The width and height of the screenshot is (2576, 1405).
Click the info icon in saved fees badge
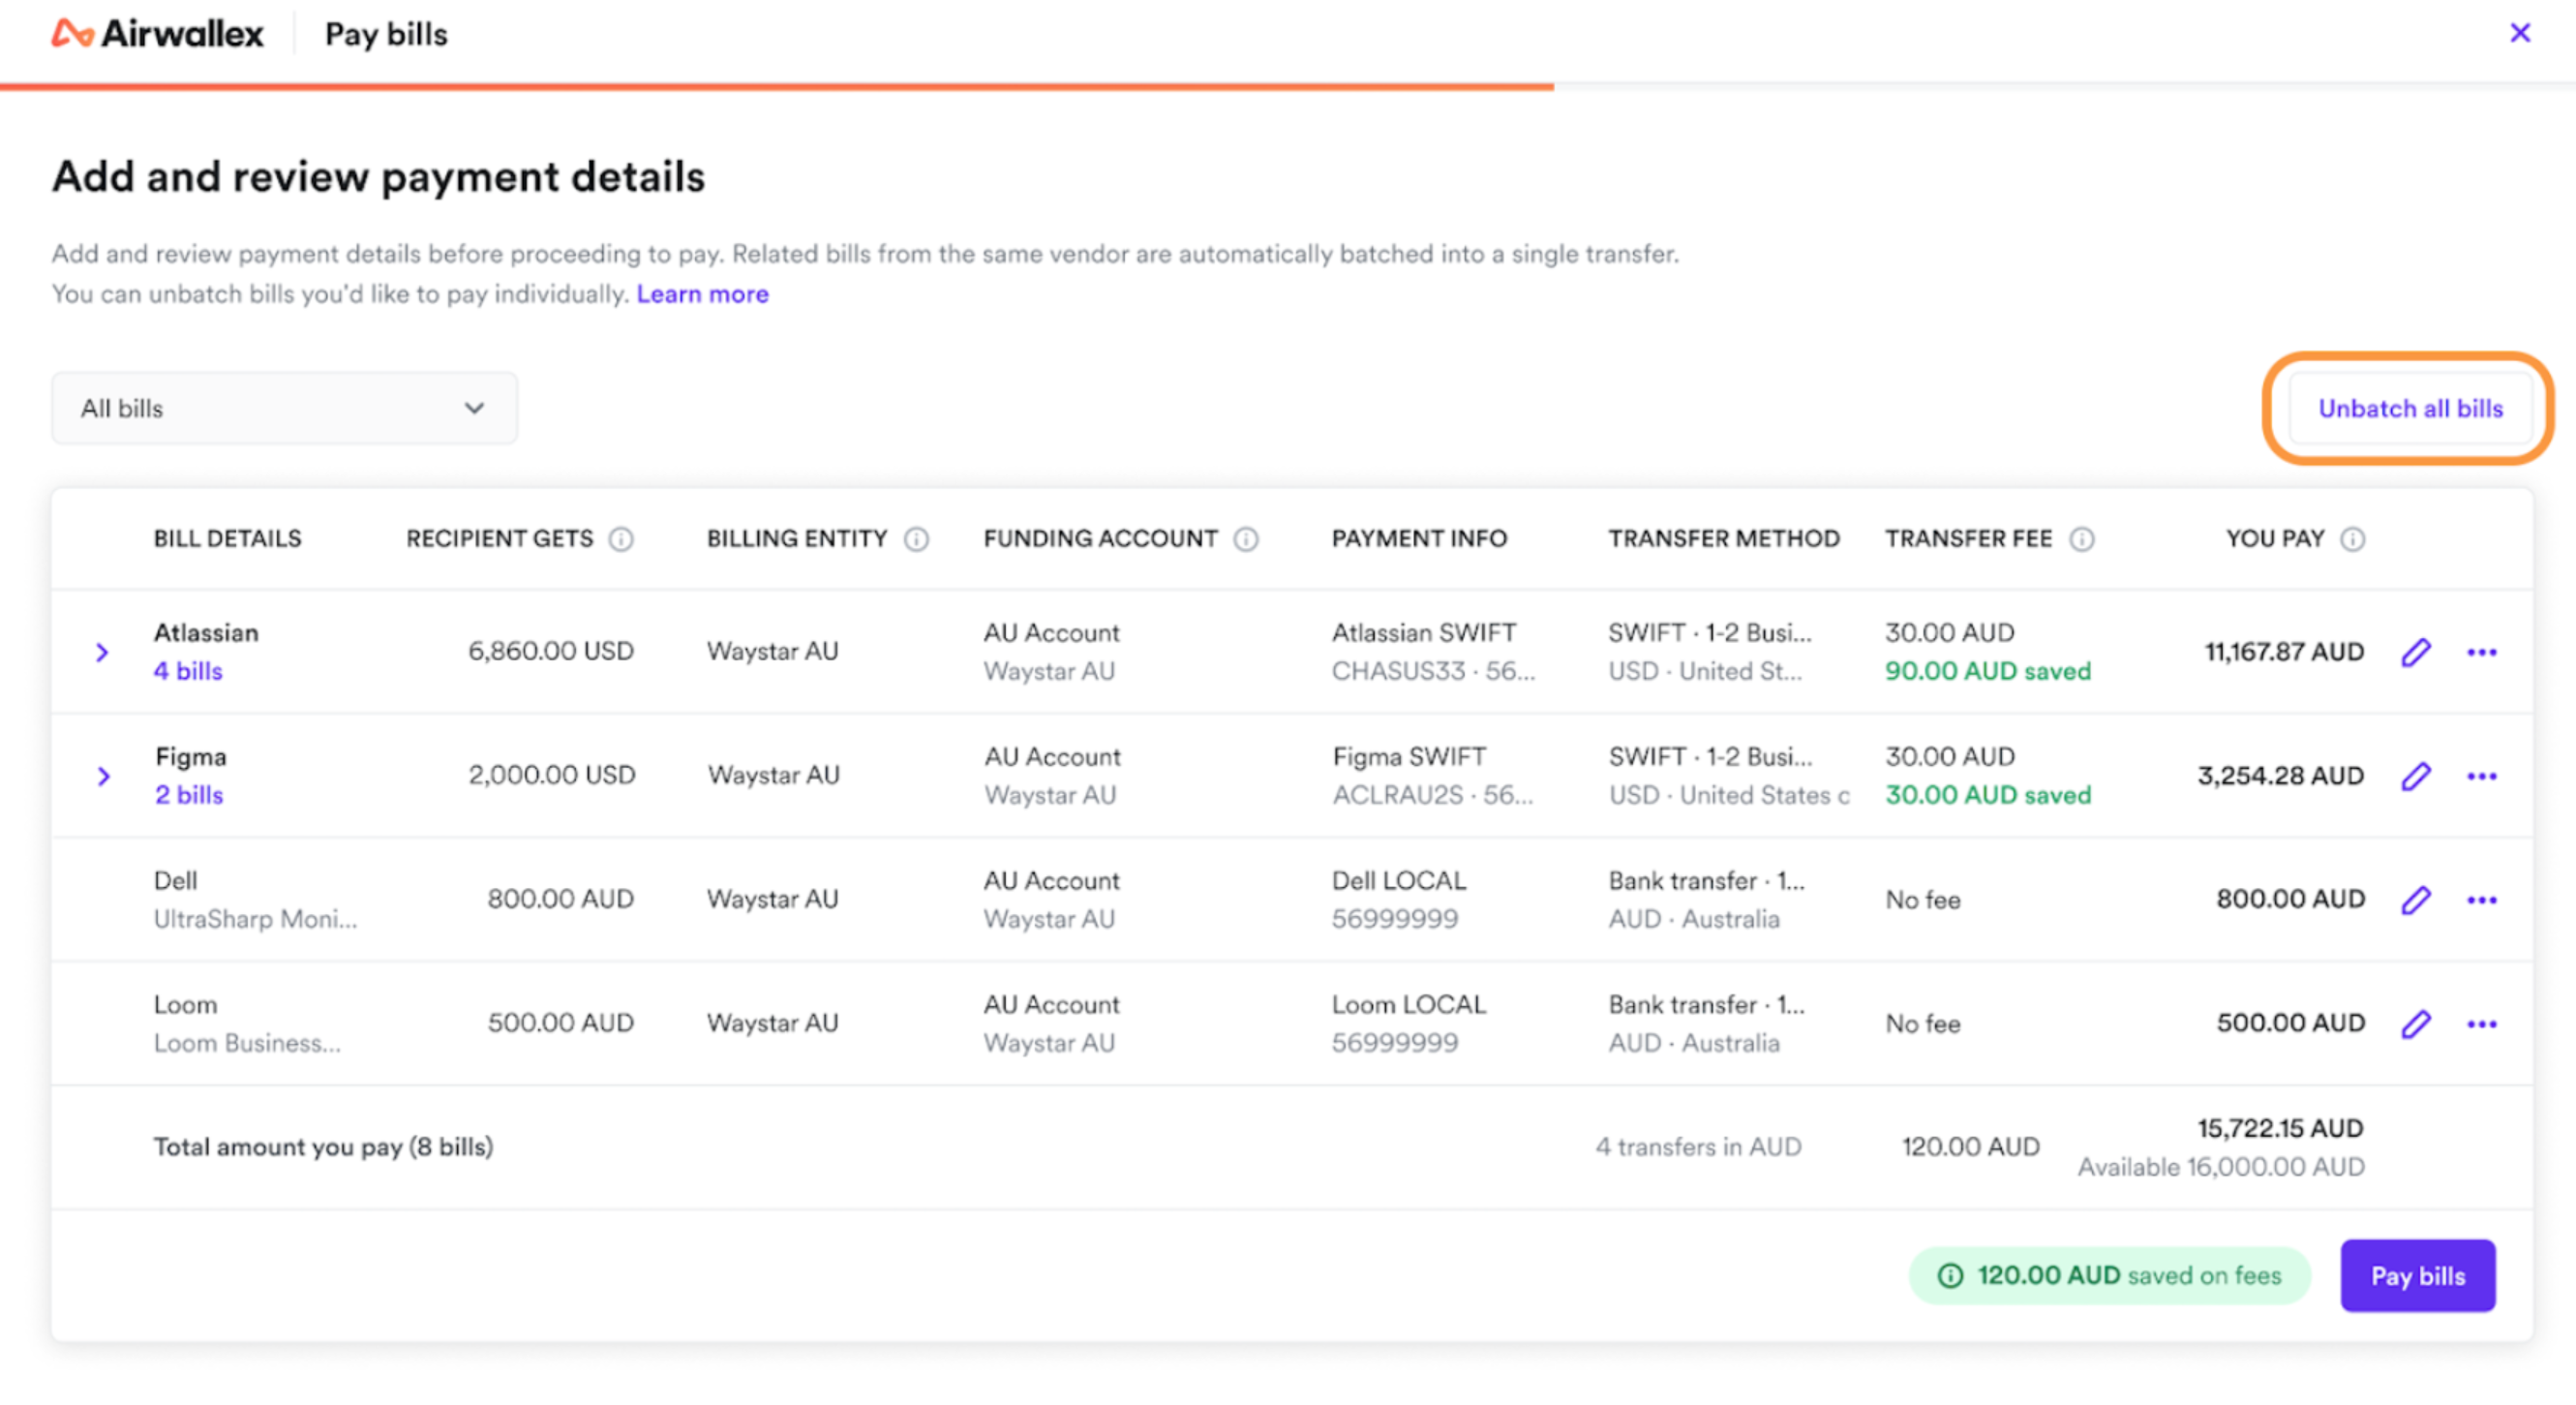[x=1950, y=1276]
